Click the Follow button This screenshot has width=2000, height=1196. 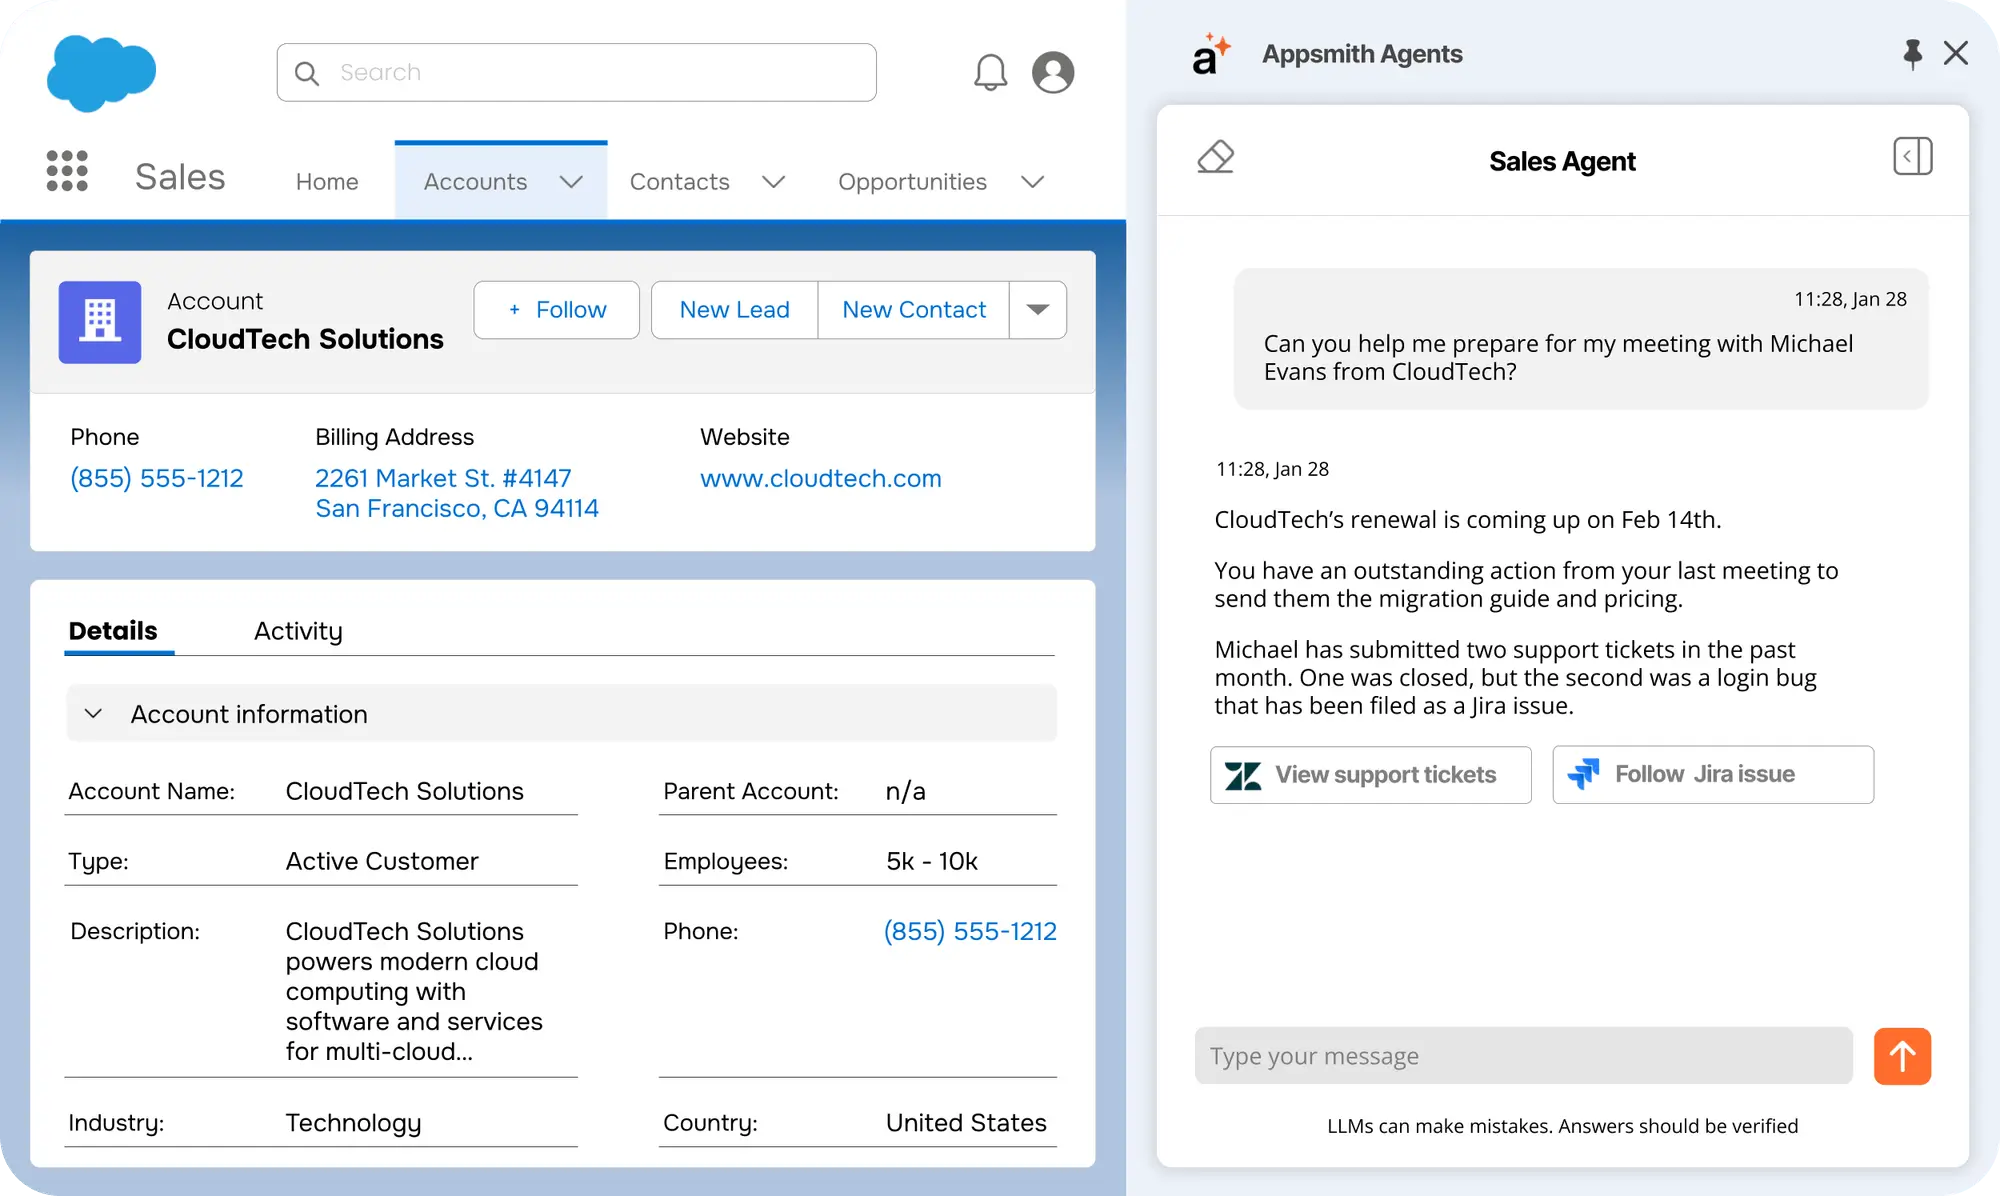pos(557,310)
